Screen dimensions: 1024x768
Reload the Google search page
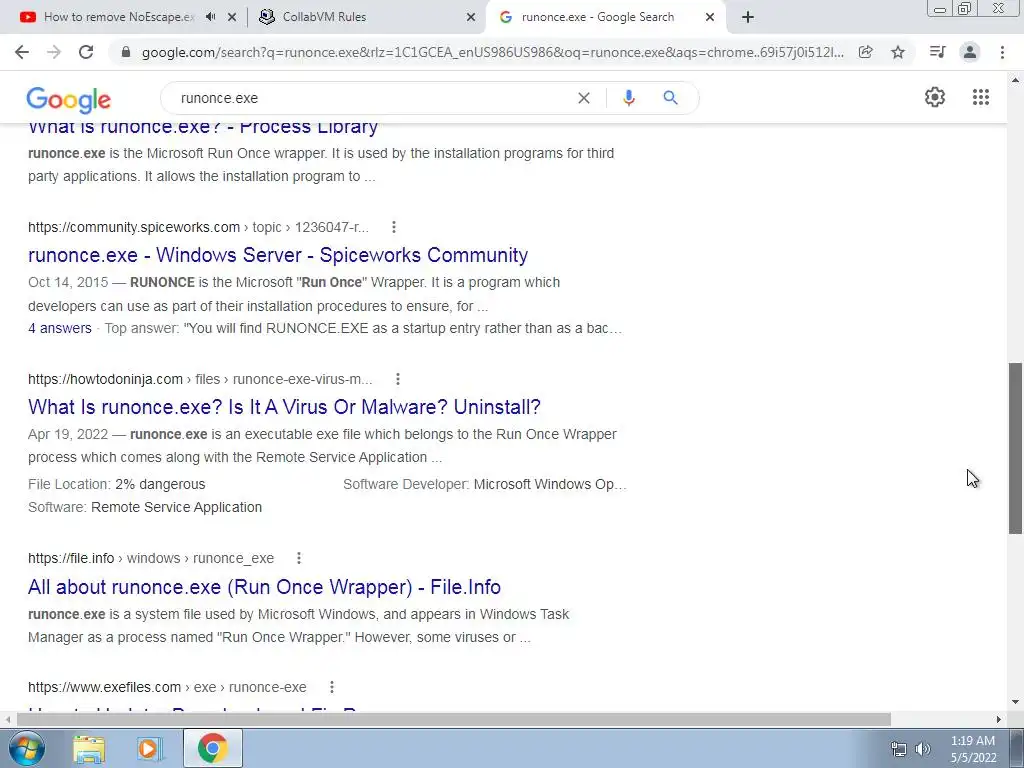[x=86, y=52]
